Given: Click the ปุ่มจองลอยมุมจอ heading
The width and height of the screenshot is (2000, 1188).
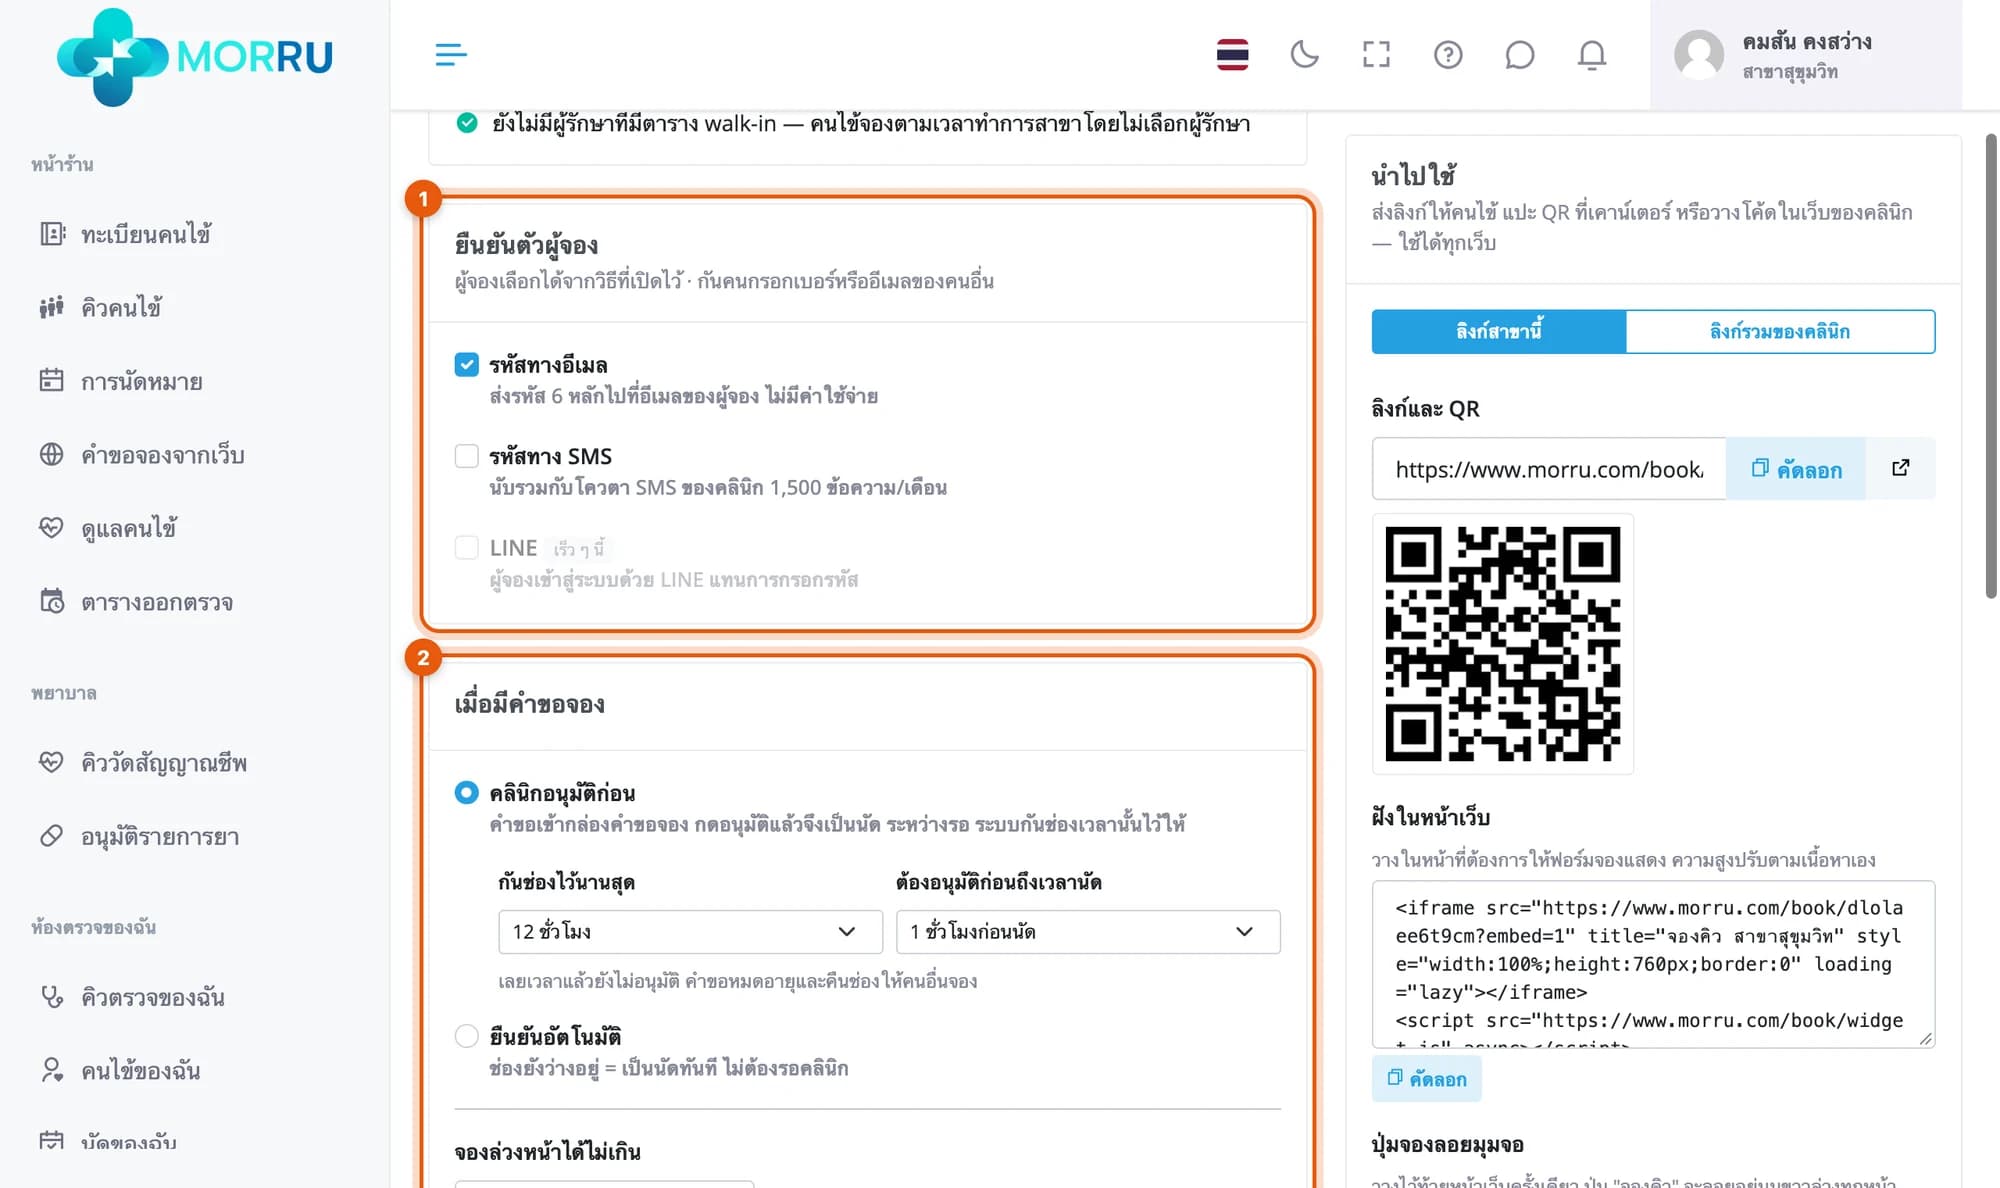Looking at the screenshot, I should tap(1447, 1144).
